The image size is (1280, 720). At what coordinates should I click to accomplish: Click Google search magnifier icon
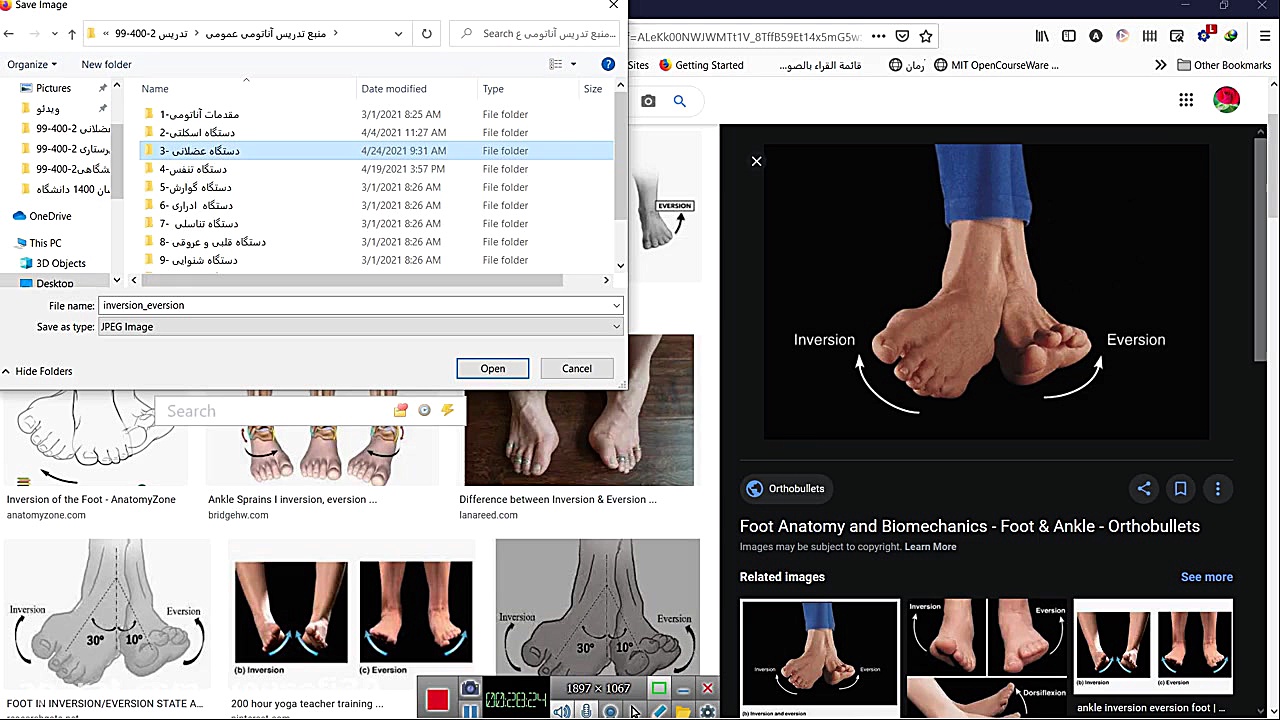pyautogui.click(x=680, y=101)
